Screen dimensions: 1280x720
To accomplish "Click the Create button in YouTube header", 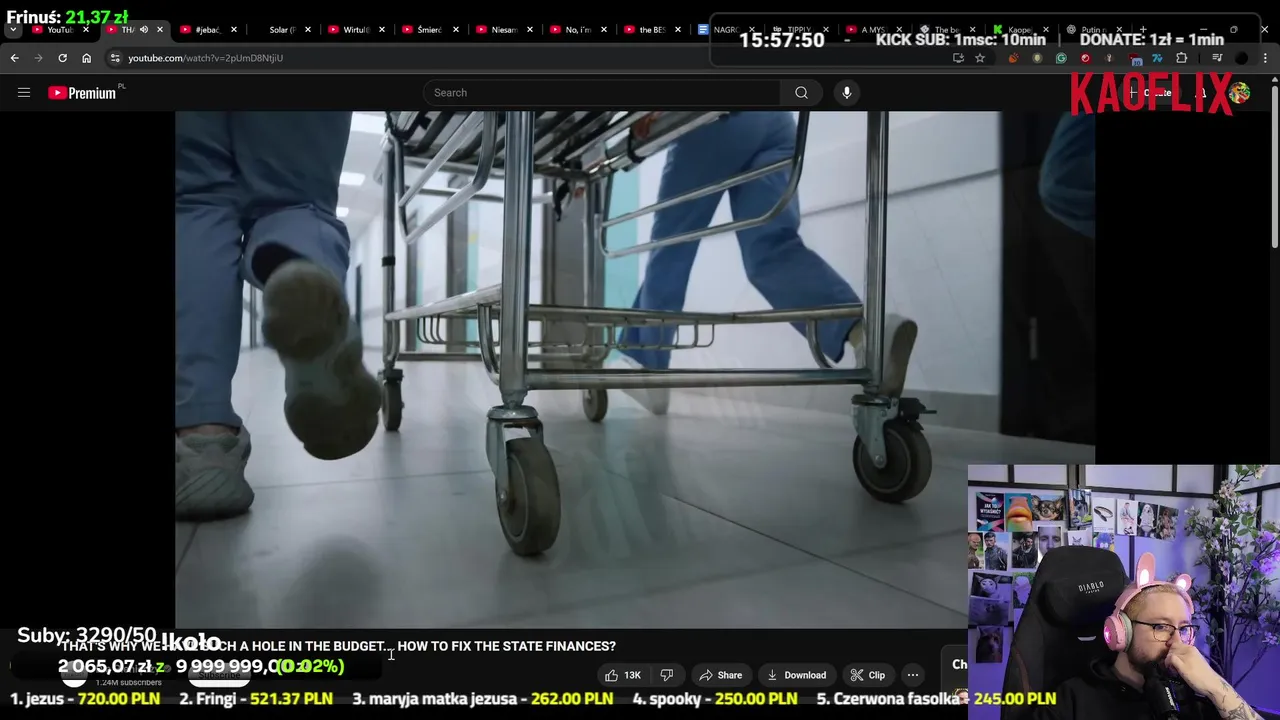I will (x=1150, y=93).
